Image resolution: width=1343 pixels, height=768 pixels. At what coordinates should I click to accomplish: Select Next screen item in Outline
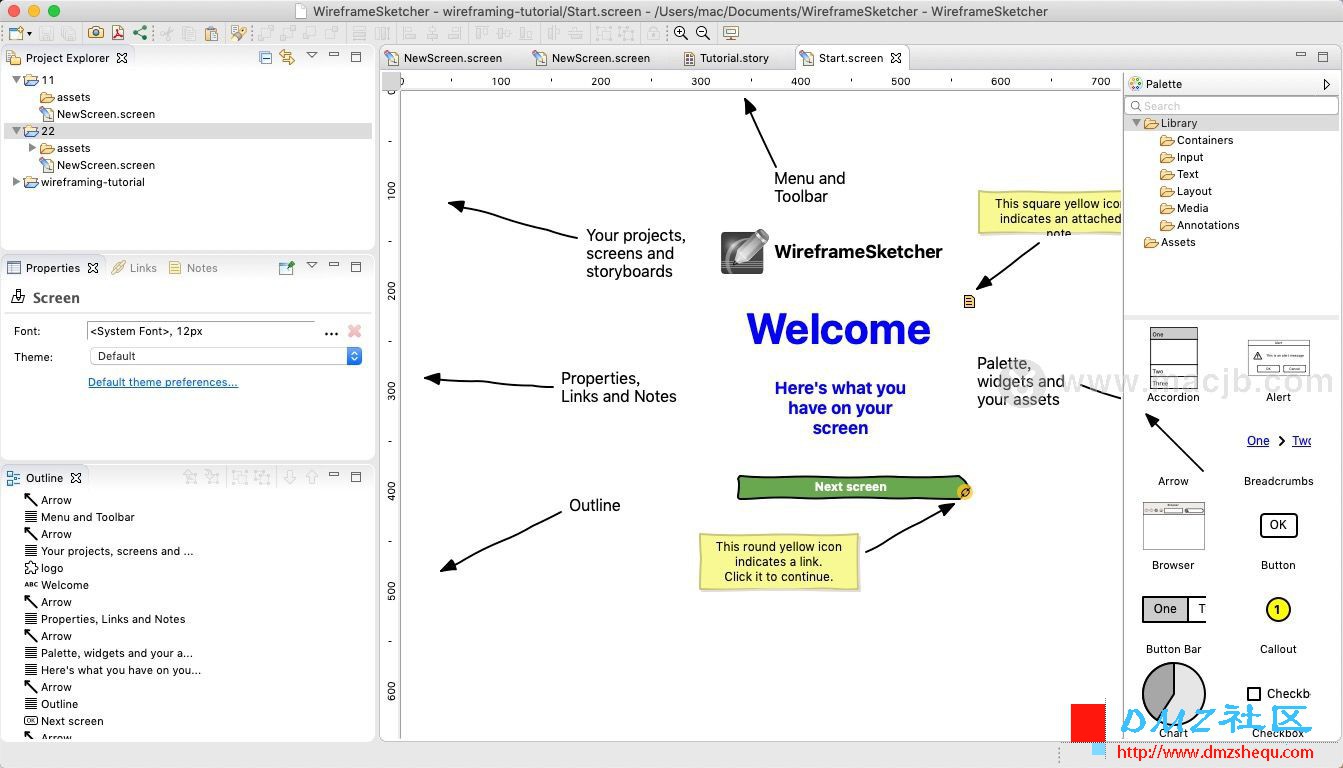63,721
